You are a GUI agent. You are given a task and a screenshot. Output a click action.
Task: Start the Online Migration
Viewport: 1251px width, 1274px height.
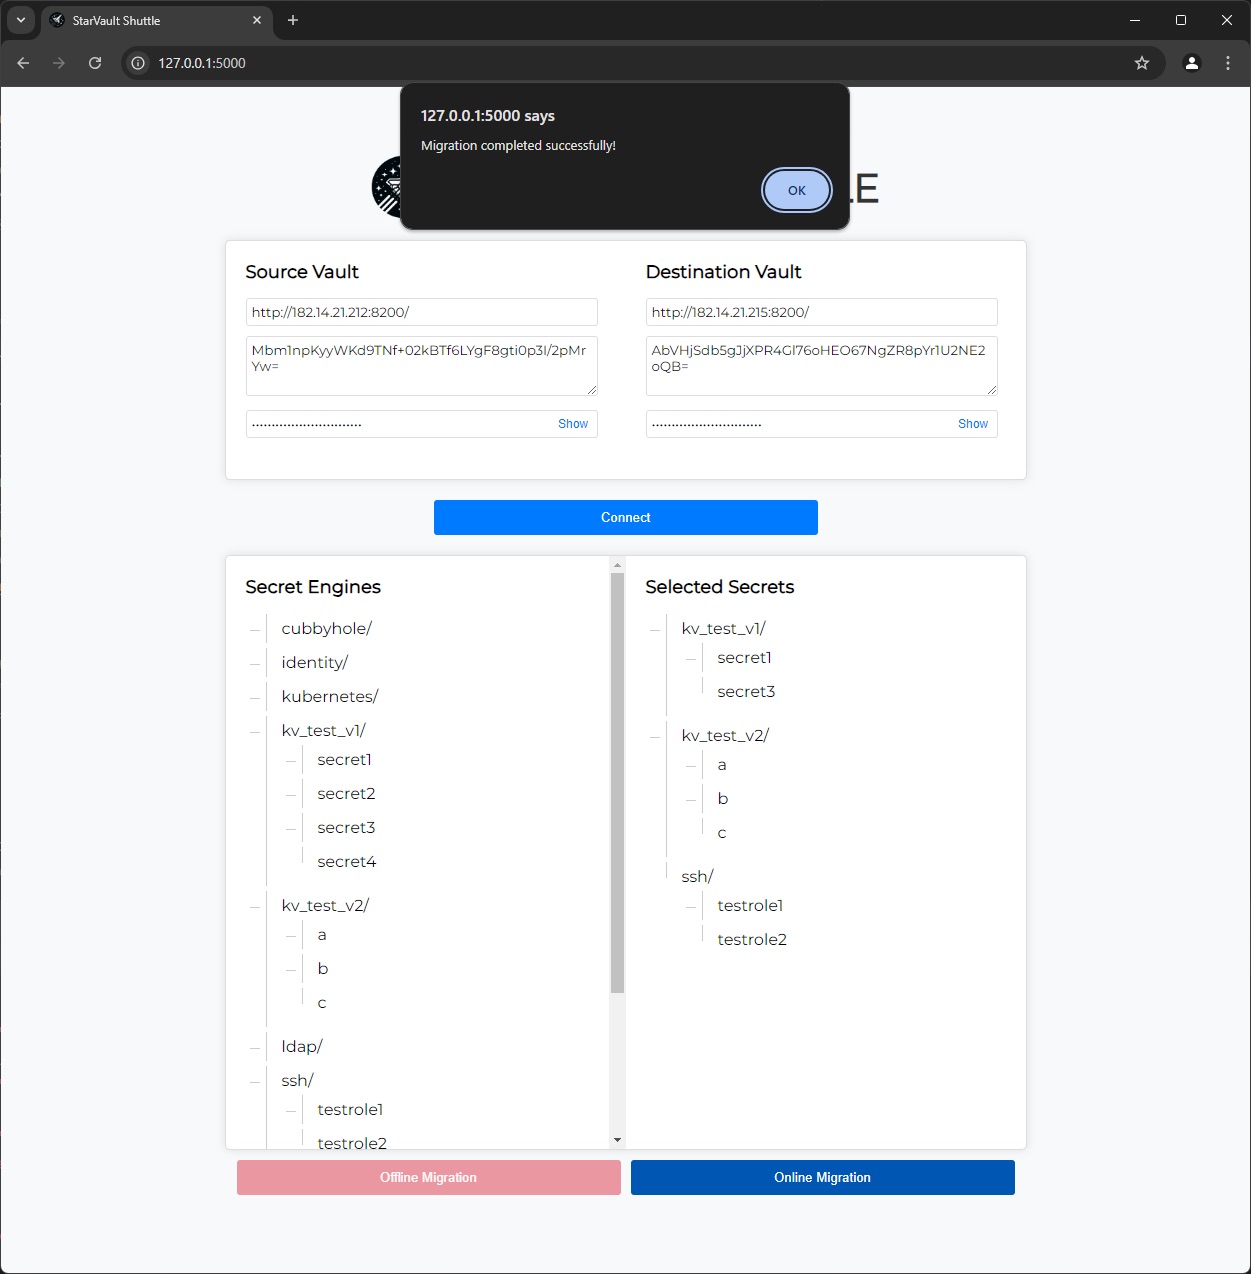822,1177
